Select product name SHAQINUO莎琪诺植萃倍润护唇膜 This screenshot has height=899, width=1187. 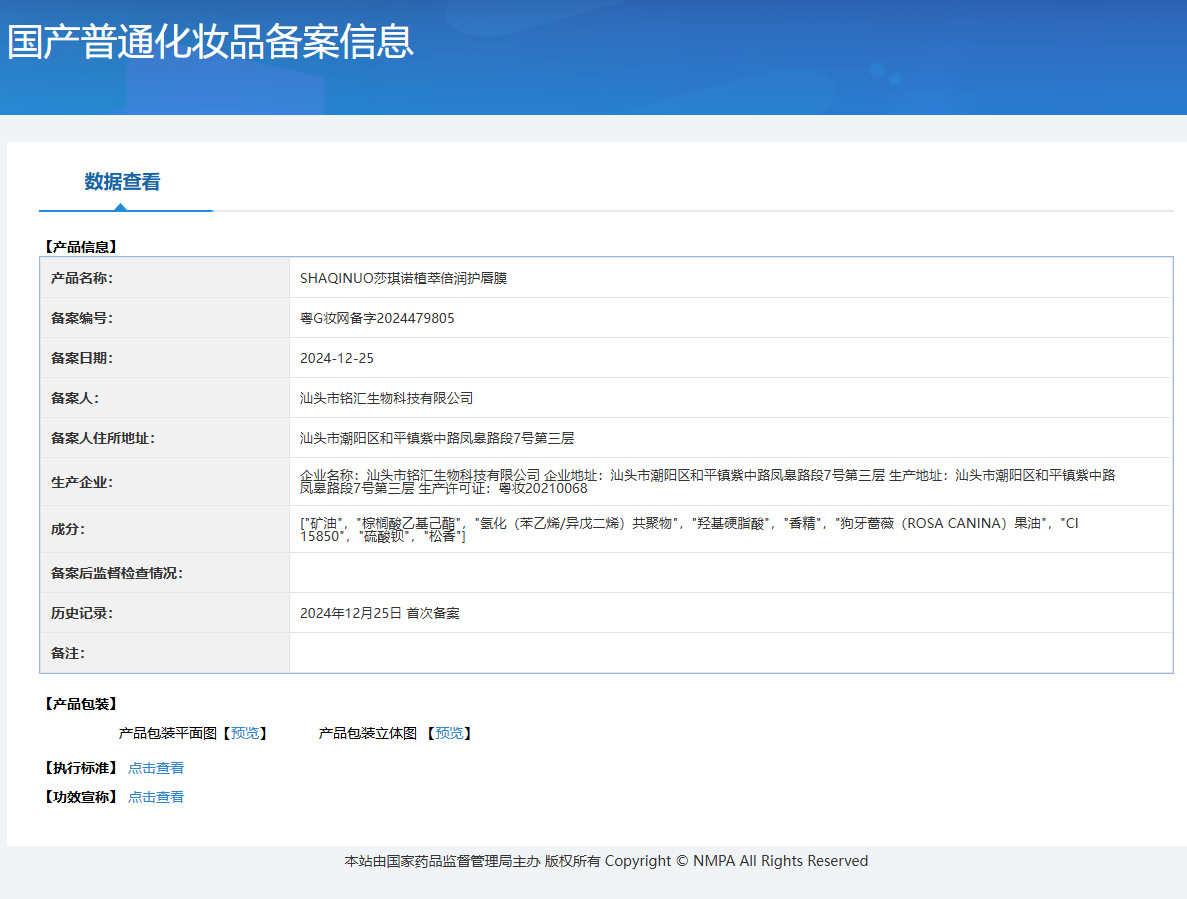(403, 278)
